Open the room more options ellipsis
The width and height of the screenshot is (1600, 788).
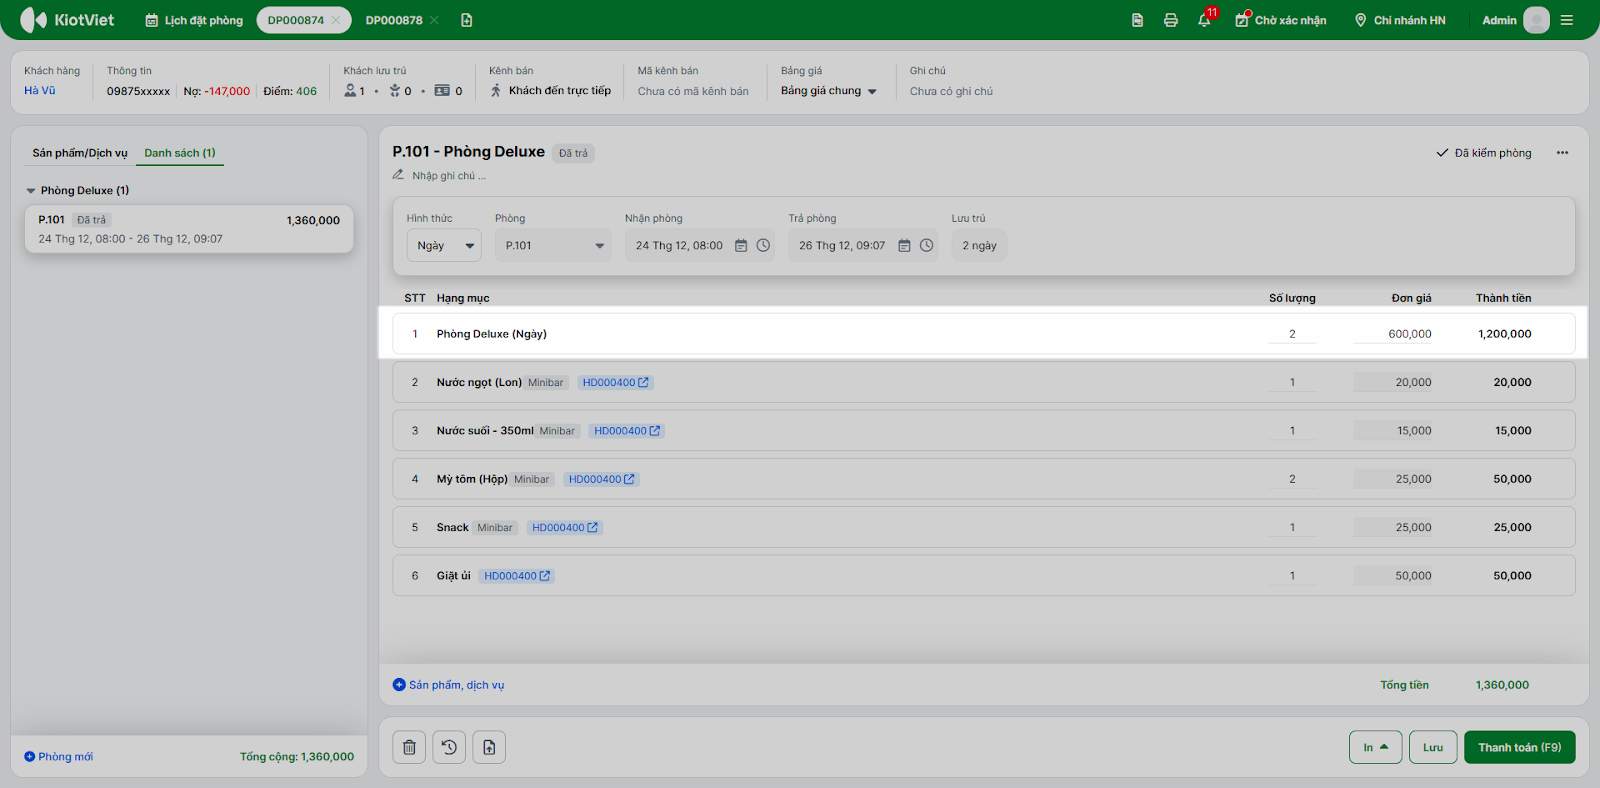pos(1562,153)
